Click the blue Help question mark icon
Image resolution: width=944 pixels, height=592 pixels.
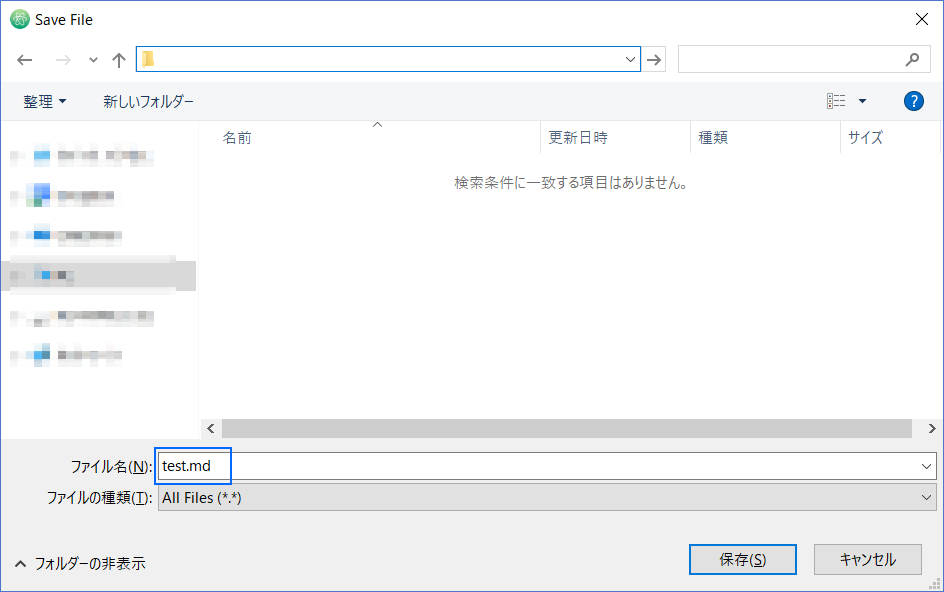(913, 100)
